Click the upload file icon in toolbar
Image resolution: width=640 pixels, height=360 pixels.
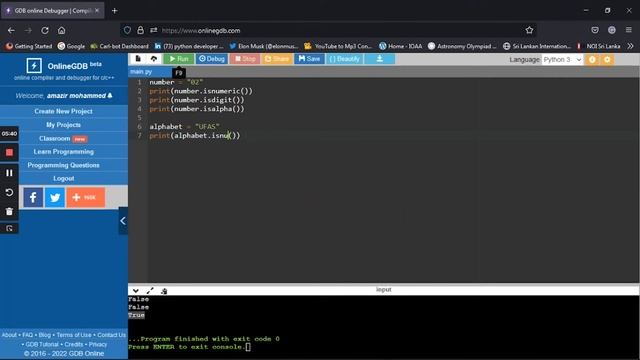pyautogui.click(x=153, y=59)
